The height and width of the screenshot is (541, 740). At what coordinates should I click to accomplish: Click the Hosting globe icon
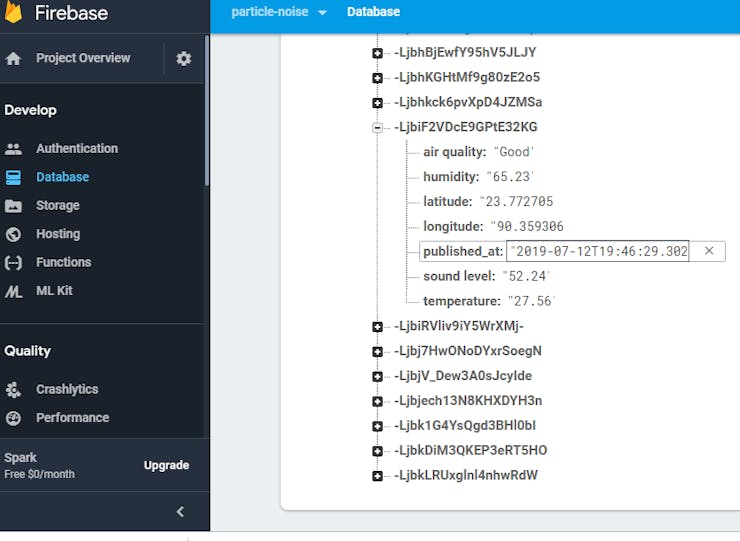click(x=13, y=234)
